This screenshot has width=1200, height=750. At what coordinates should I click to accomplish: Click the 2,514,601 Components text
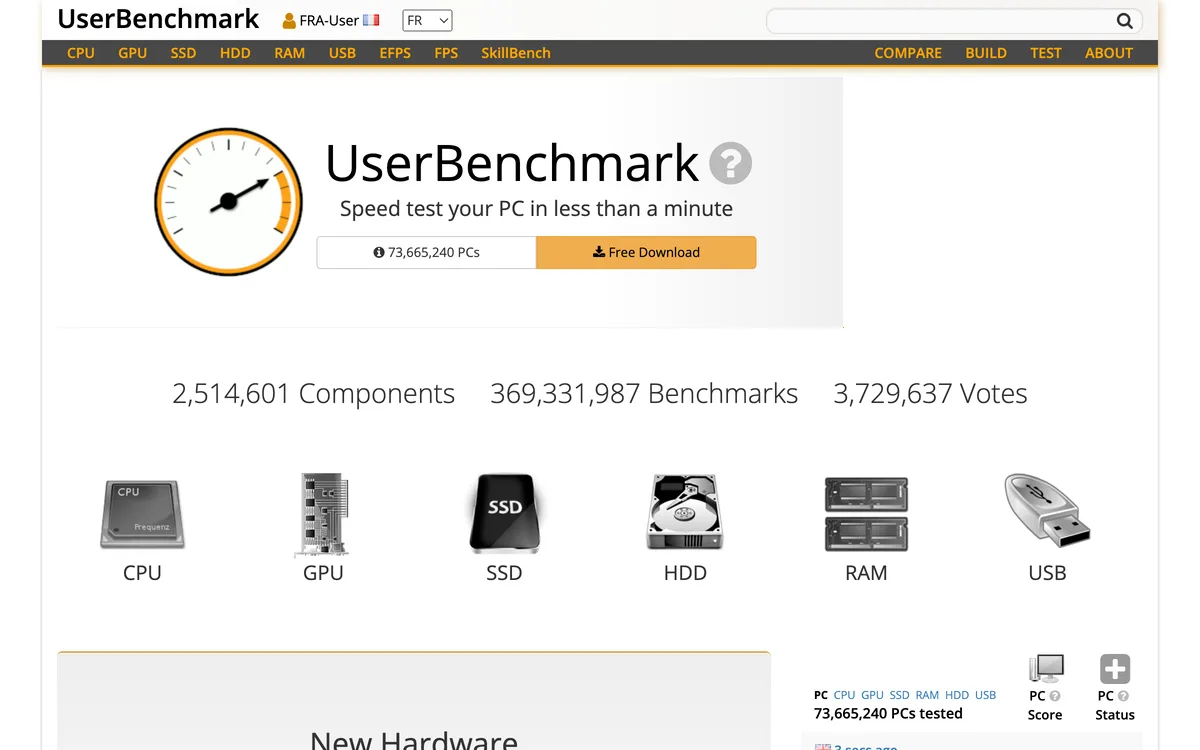point(313,394)
